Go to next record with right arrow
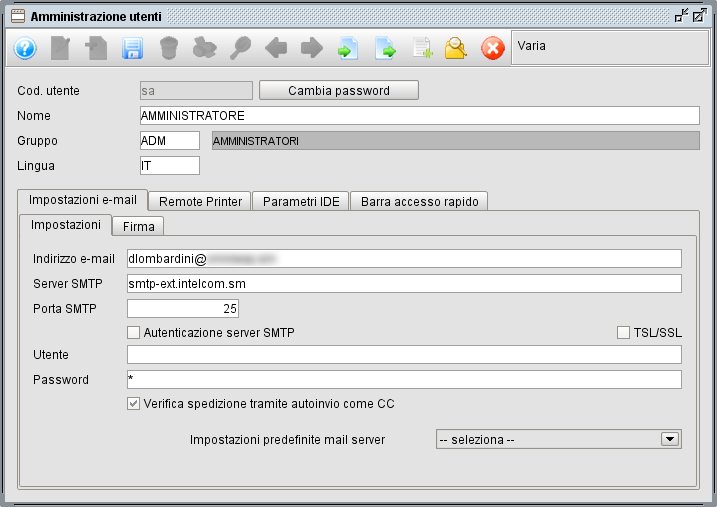 pyautogui.click(x=312, y=48)
